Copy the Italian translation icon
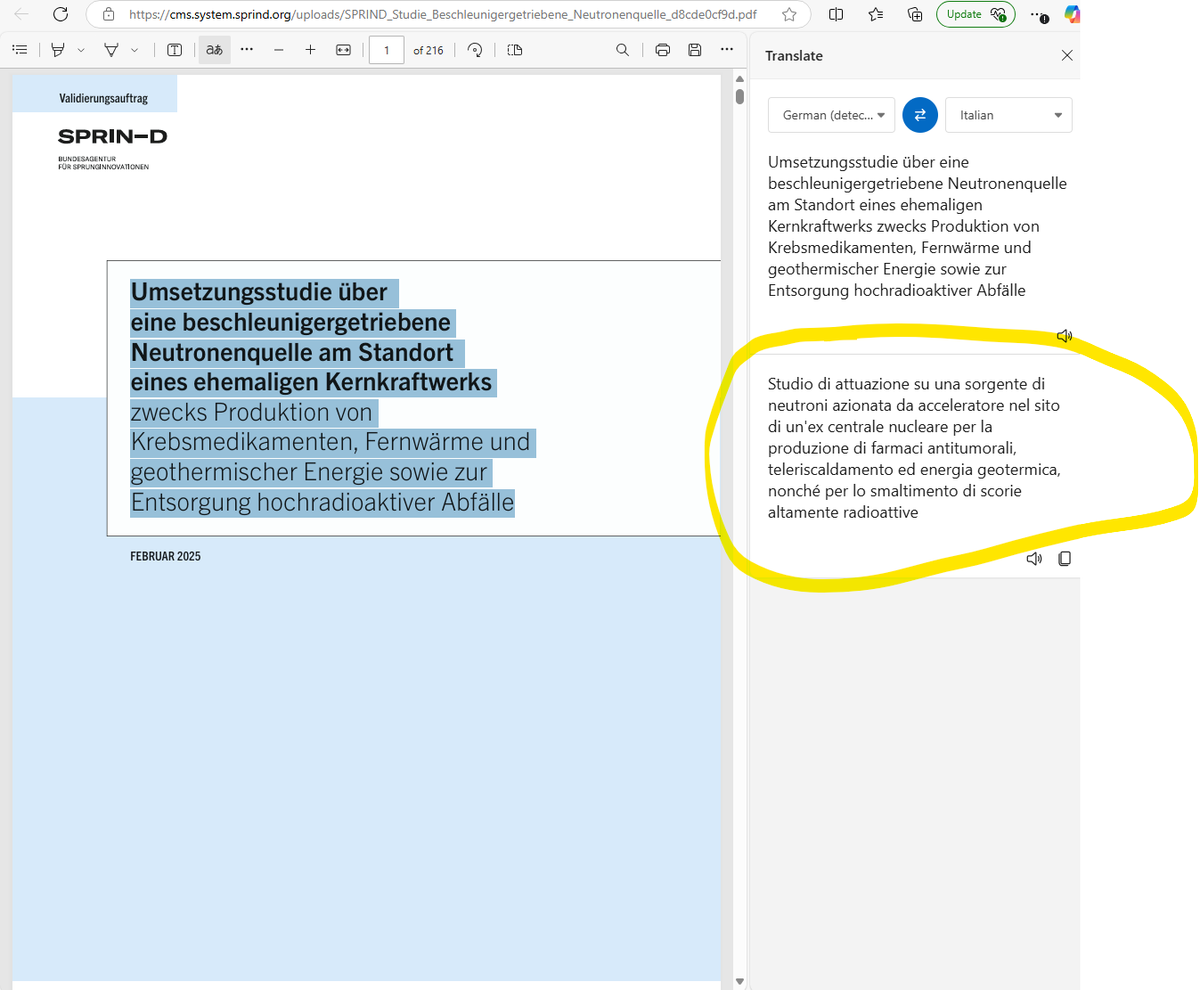The height and width of the screenshot is (990, 1200). click(1065, 558)
